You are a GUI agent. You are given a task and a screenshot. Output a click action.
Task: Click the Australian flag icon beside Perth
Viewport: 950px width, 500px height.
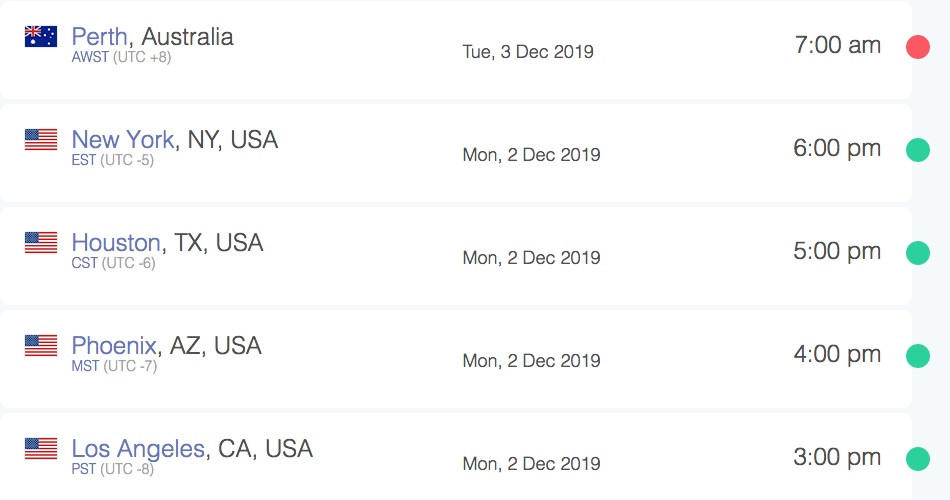pos(41,36)
